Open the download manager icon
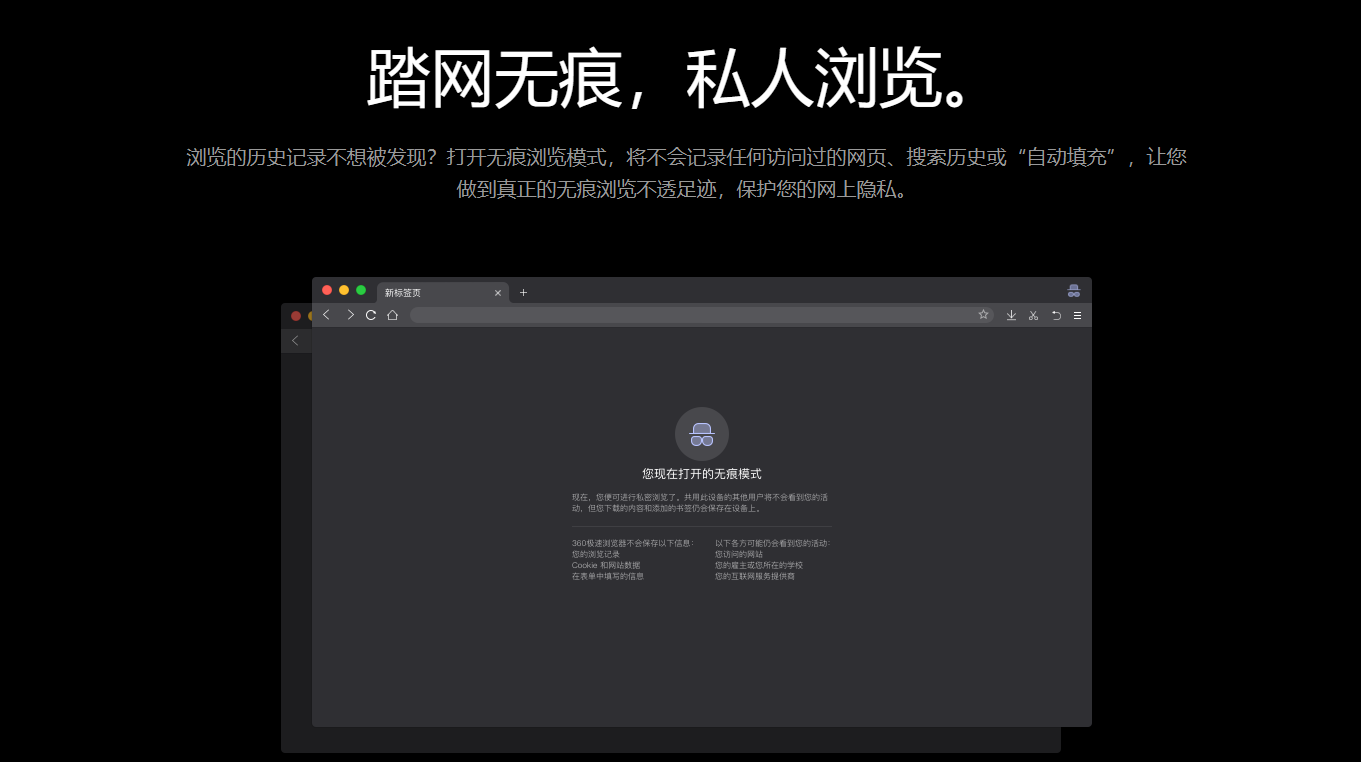 [1011, 314]
